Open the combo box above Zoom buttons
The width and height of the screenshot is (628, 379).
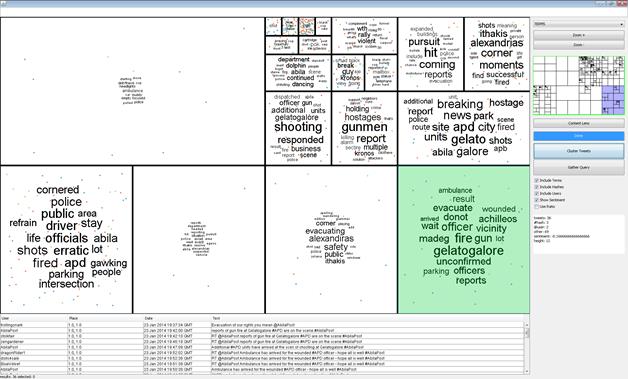[x=578, y=24]
